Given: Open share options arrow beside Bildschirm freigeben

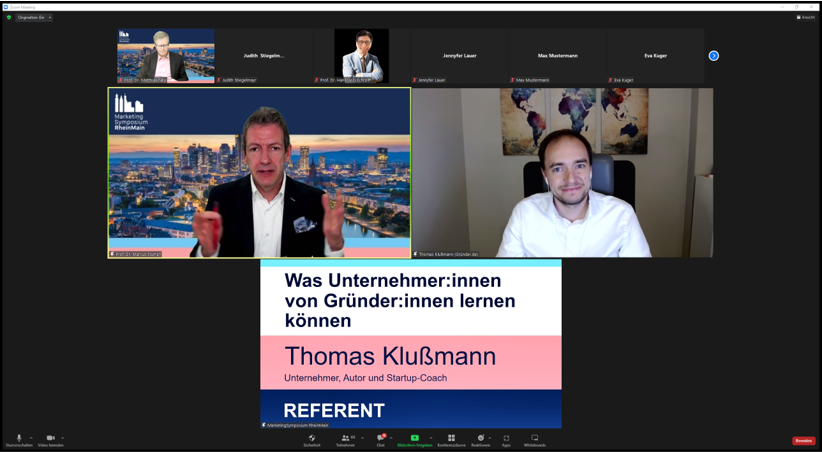Looking at the screenshot, I should (431, 437).
